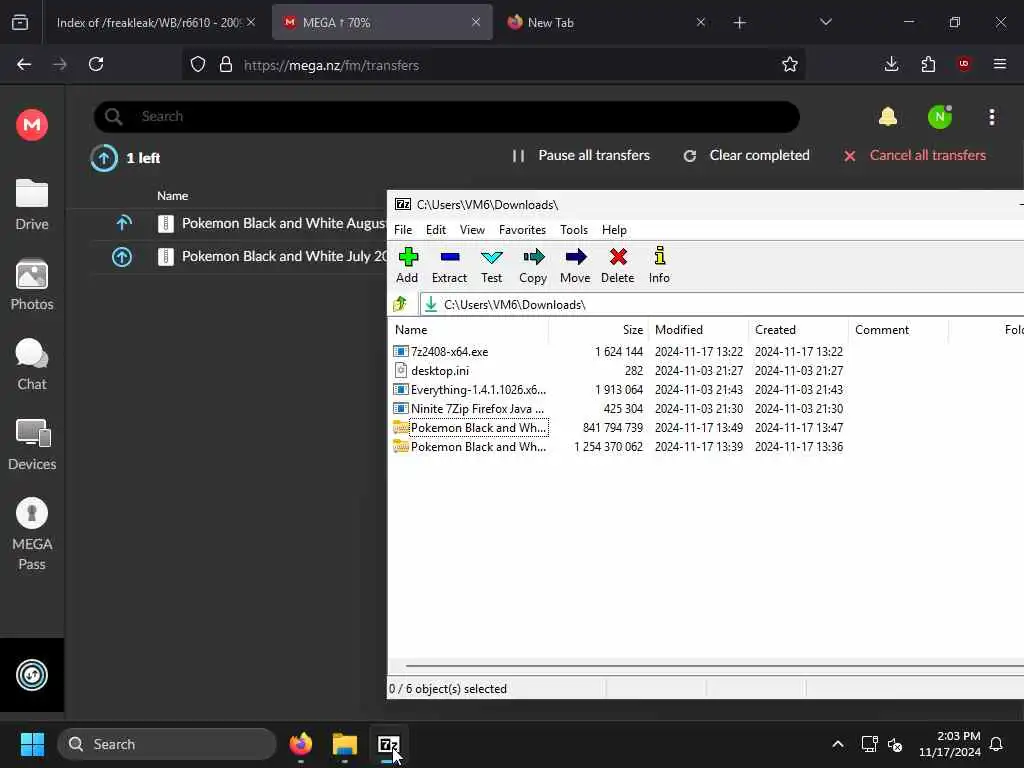The height and width of the screenshot is (768, 1024).
Task: Go up one folder level in 7-Zip
Action: click(x=400, y=304)
